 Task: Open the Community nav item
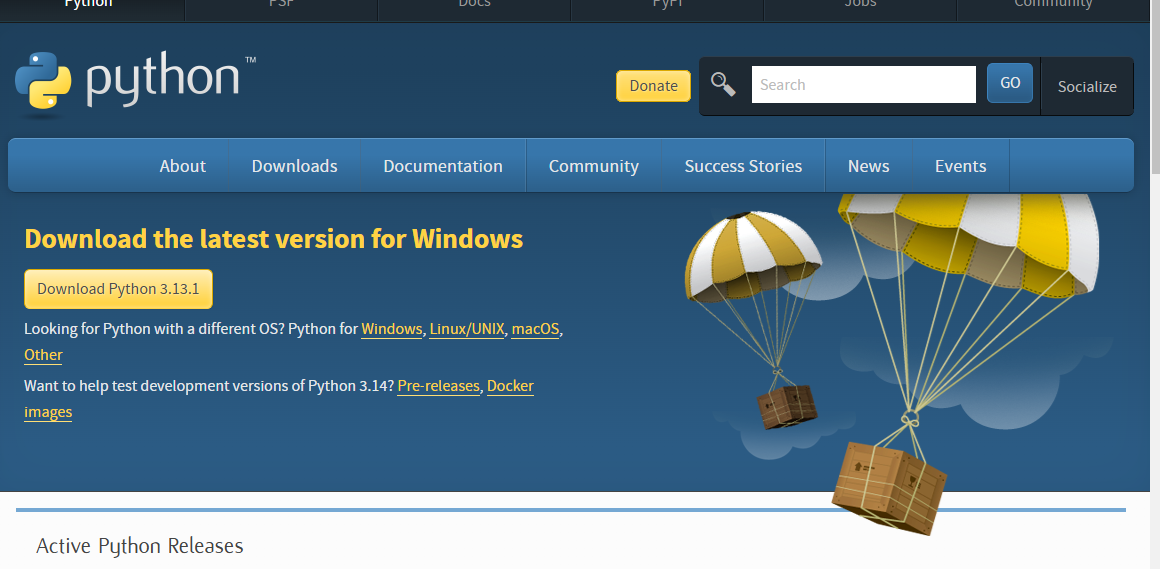[x=593, y=166]
